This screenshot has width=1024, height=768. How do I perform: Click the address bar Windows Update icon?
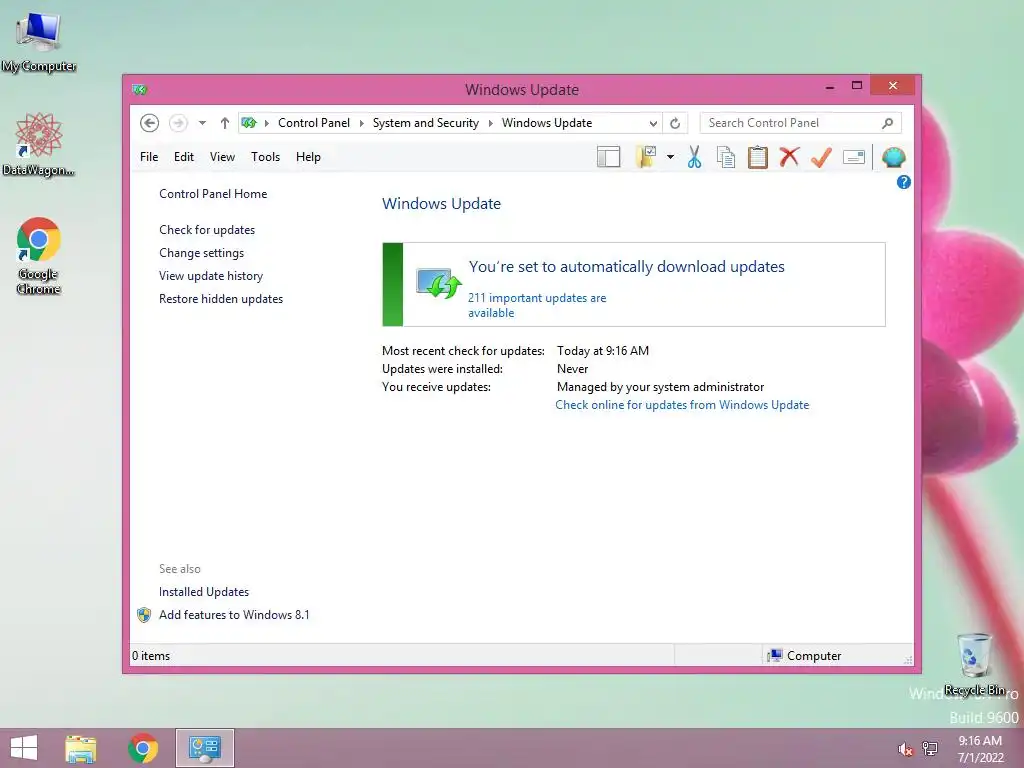click(x=249, y=123)
